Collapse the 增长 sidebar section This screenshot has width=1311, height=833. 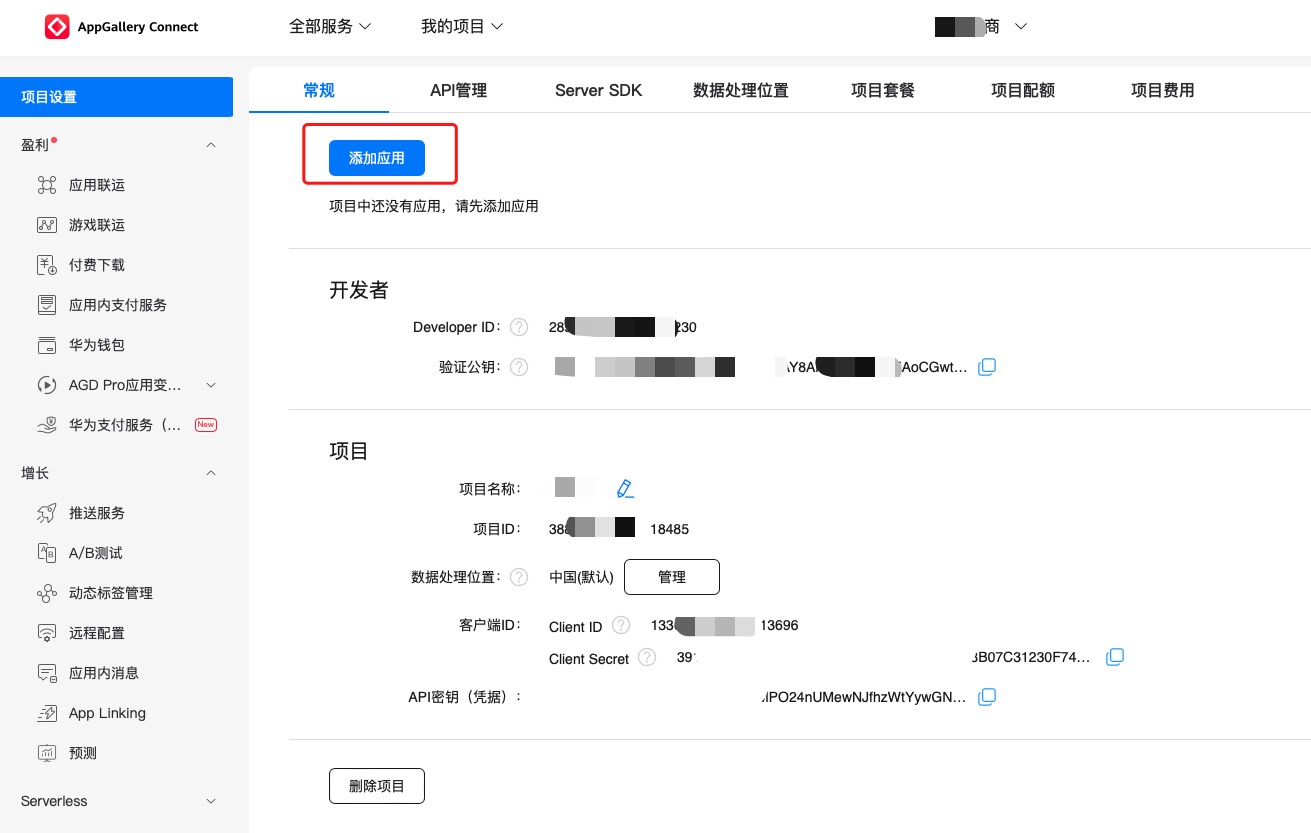click(211, 473)
